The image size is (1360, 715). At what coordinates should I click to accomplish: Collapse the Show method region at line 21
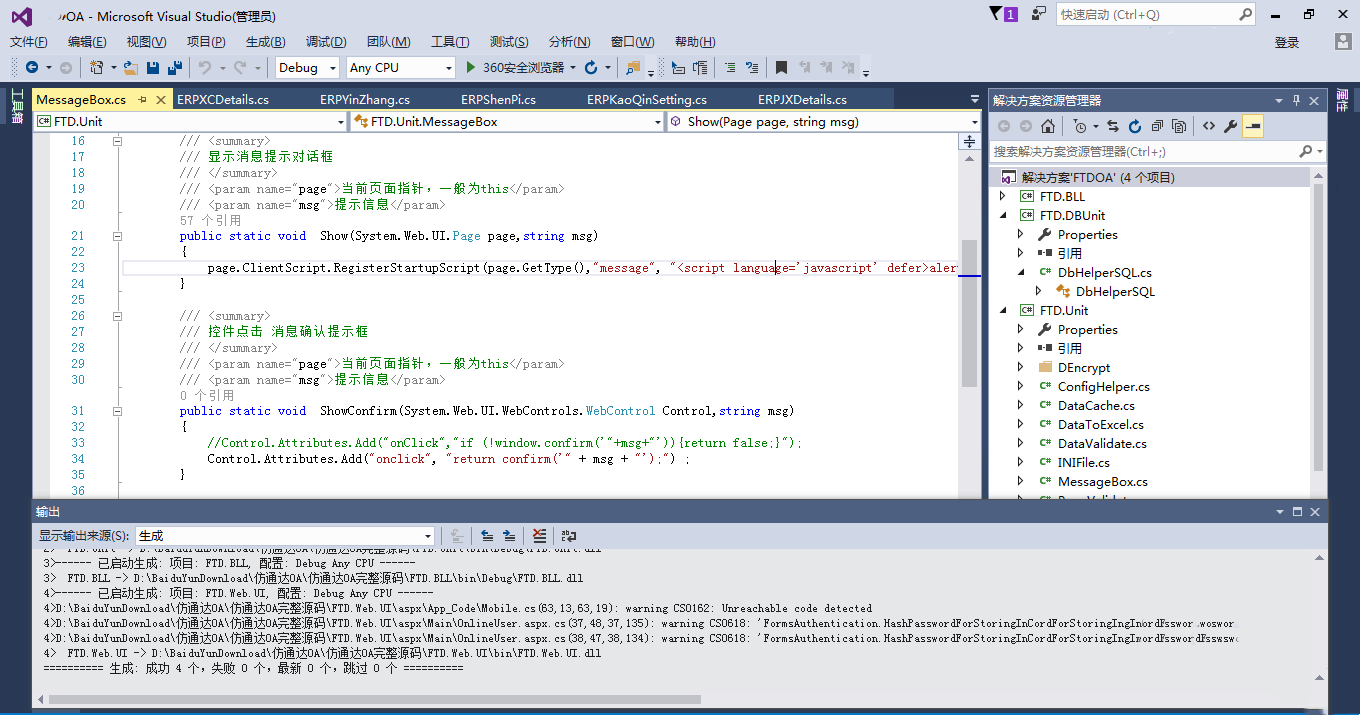[x=118, y=237]
